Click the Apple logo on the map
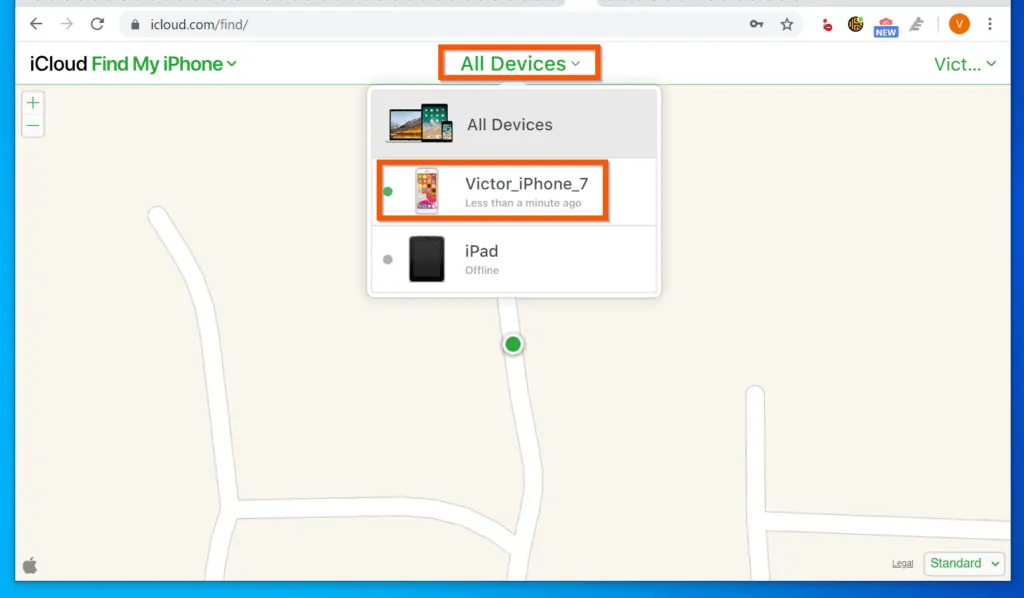This screenshot has height=598, width=1024. pyautogui.click(x=30, y=565)
